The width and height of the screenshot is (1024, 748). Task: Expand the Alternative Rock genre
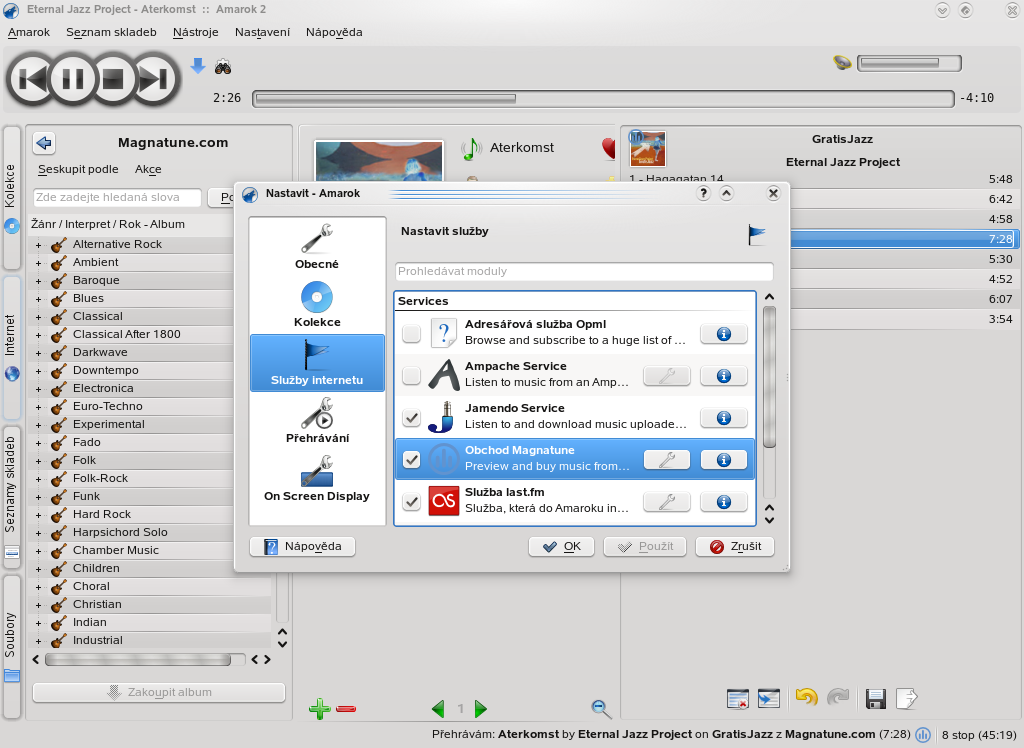point(38,245)
